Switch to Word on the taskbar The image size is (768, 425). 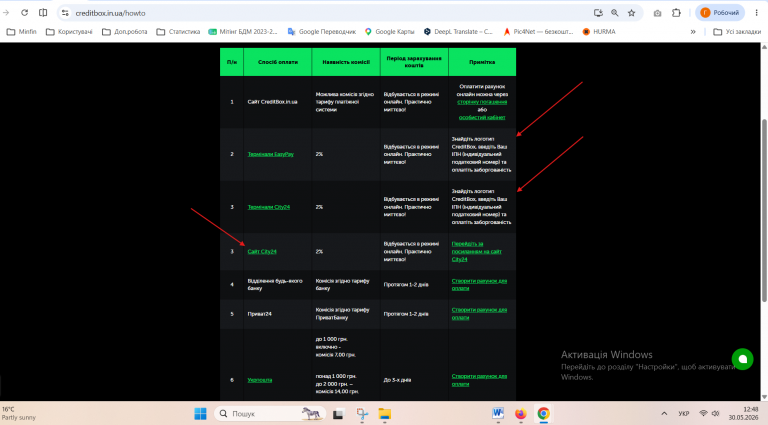(498, 414)
